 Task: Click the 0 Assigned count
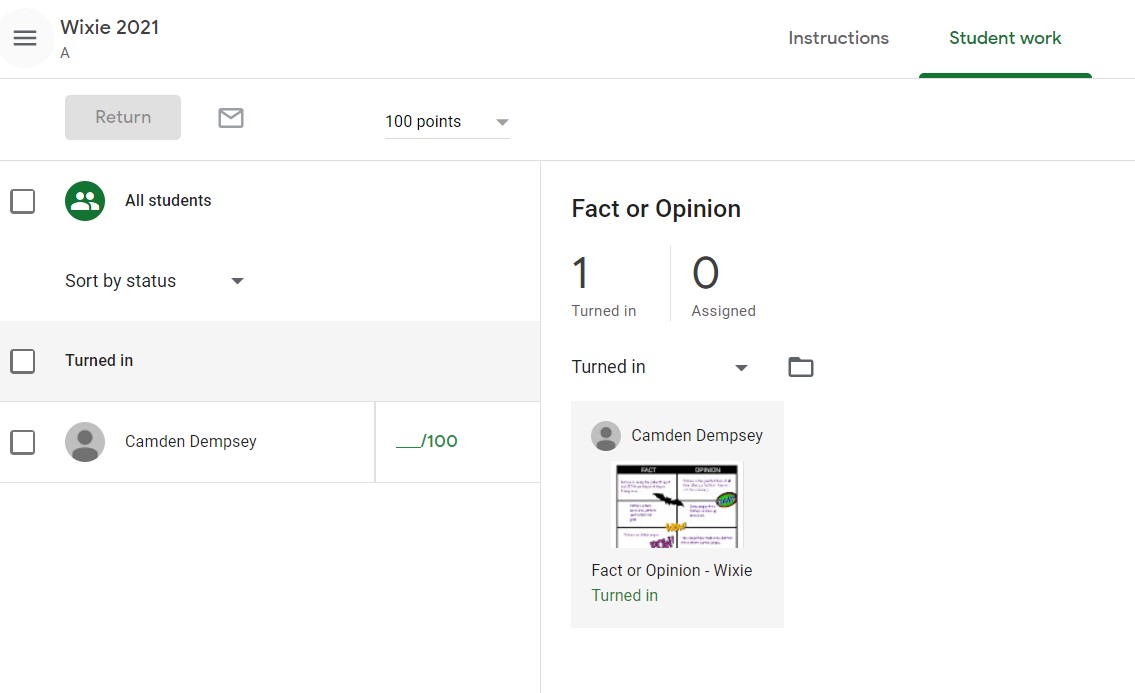click(x=723, y=285)
